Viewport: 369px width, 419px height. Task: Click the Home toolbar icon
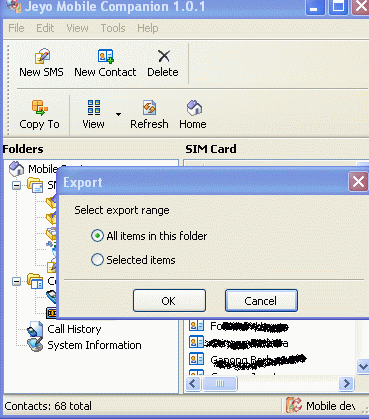pos(194,108)
